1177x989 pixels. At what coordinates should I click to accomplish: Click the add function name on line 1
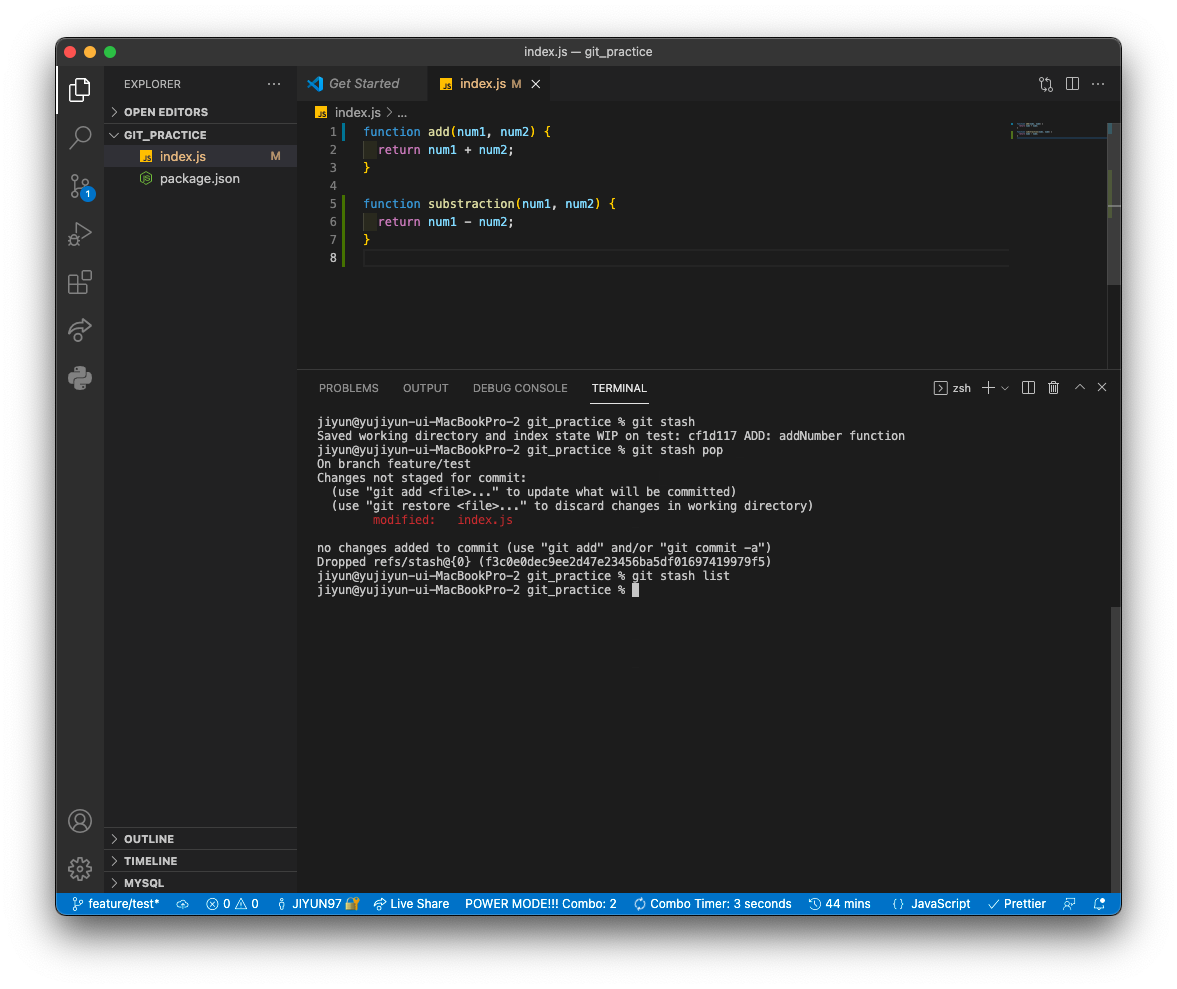click(x=438, y=132)
